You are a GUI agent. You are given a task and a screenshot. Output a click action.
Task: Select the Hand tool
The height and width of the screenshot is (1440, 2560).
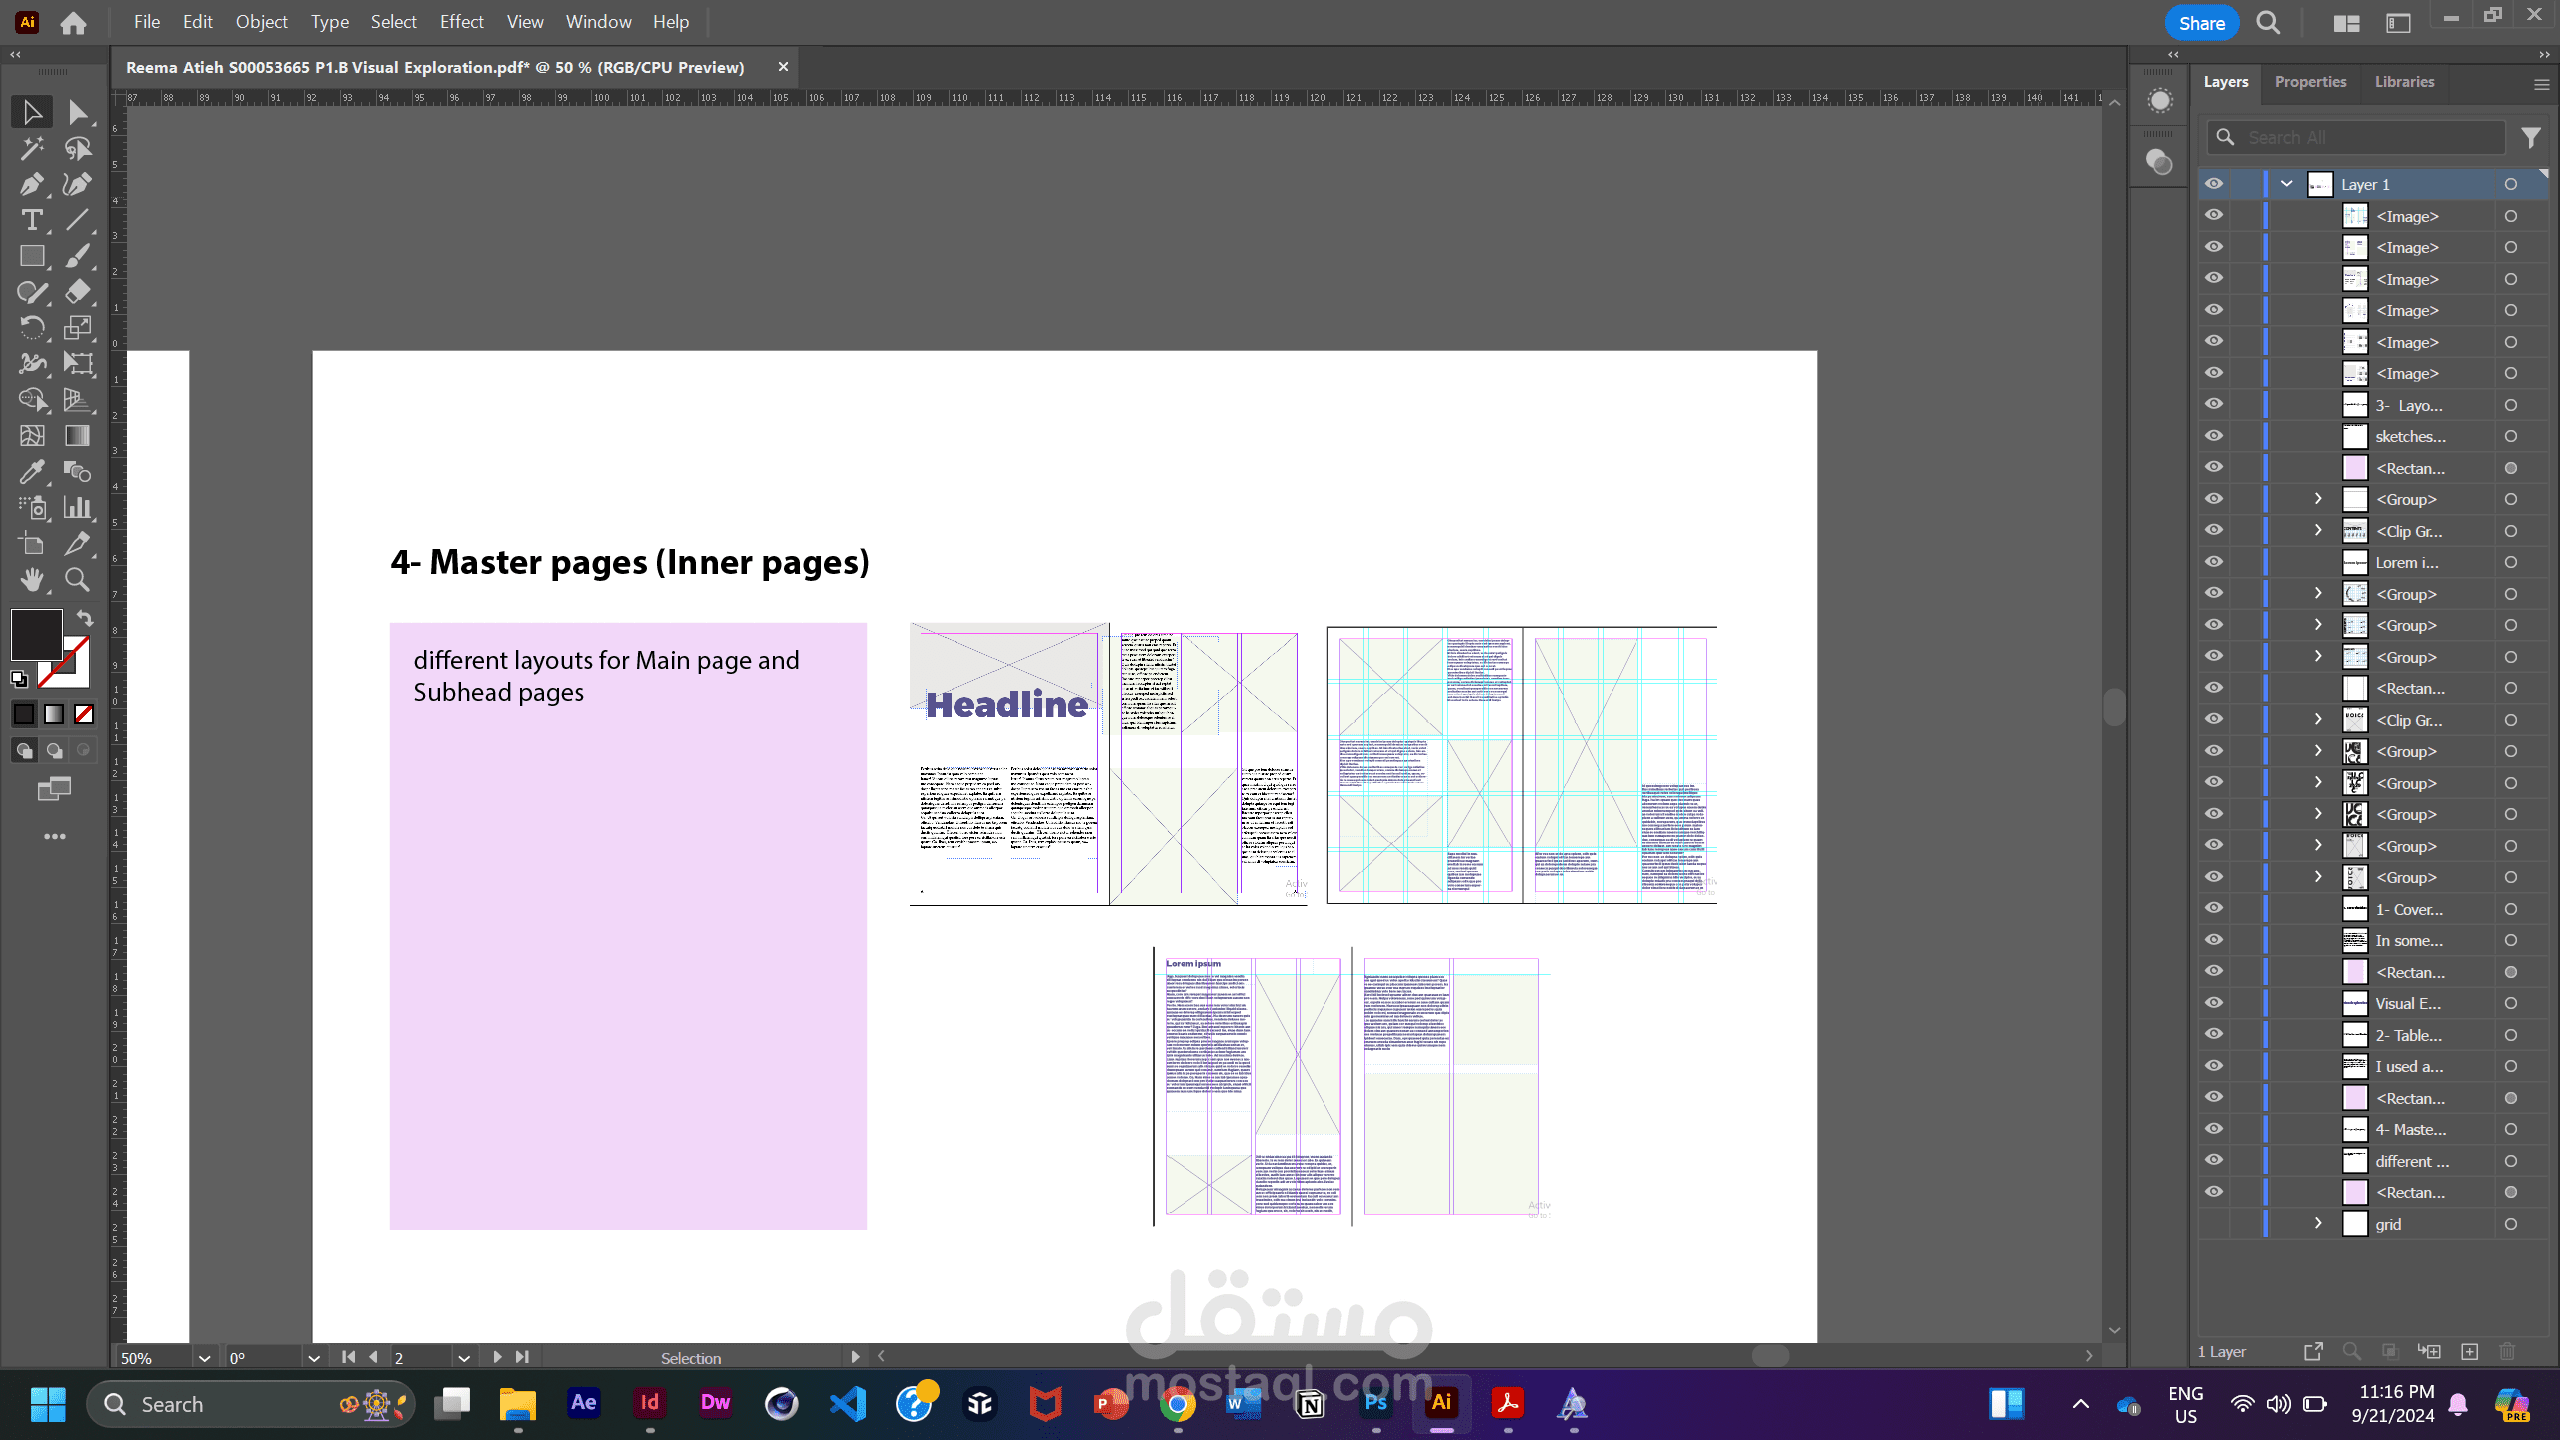31,579
